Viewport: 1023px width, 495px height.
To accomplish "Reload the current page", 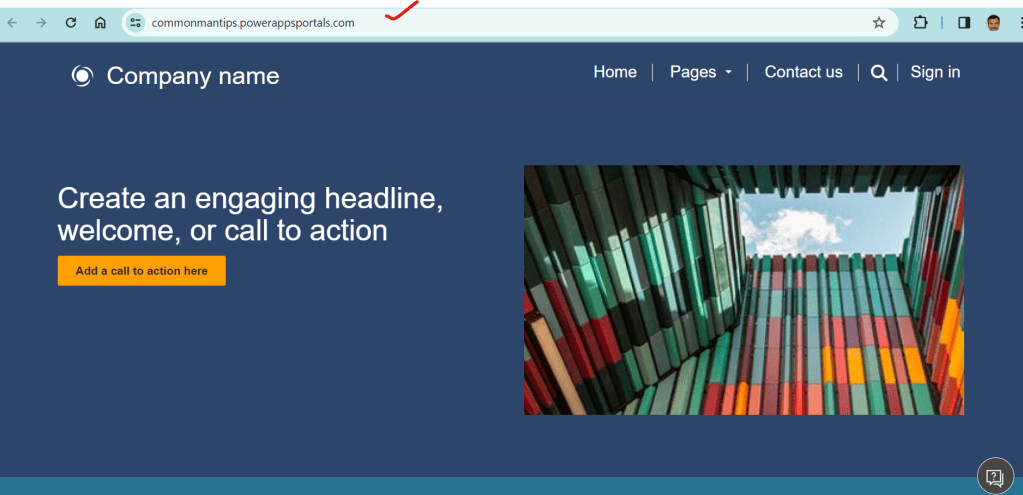I will [x=71, y=22].
